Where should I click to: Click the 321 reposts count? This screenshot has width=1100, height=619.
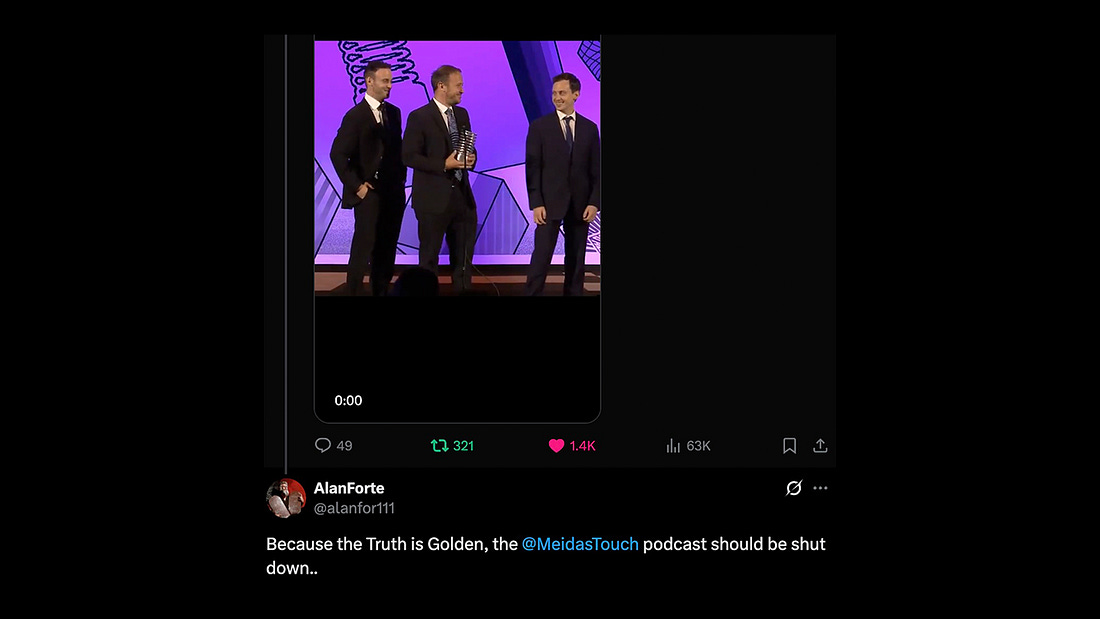463,446
